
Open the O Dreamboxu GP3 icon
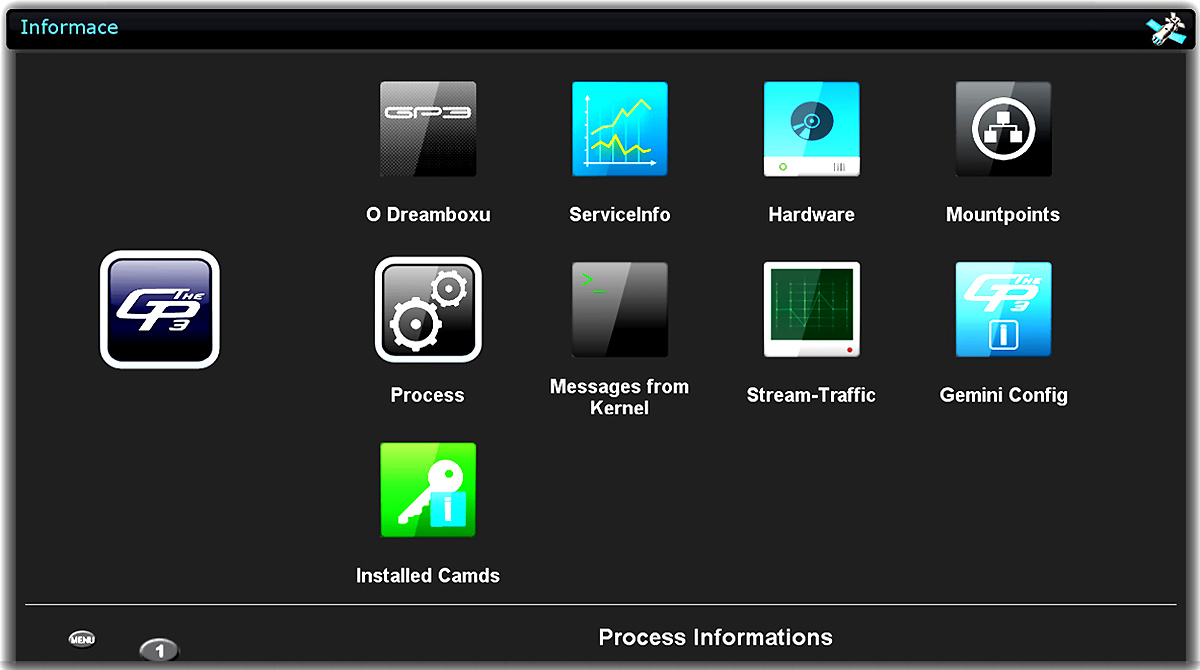(428, 129)
